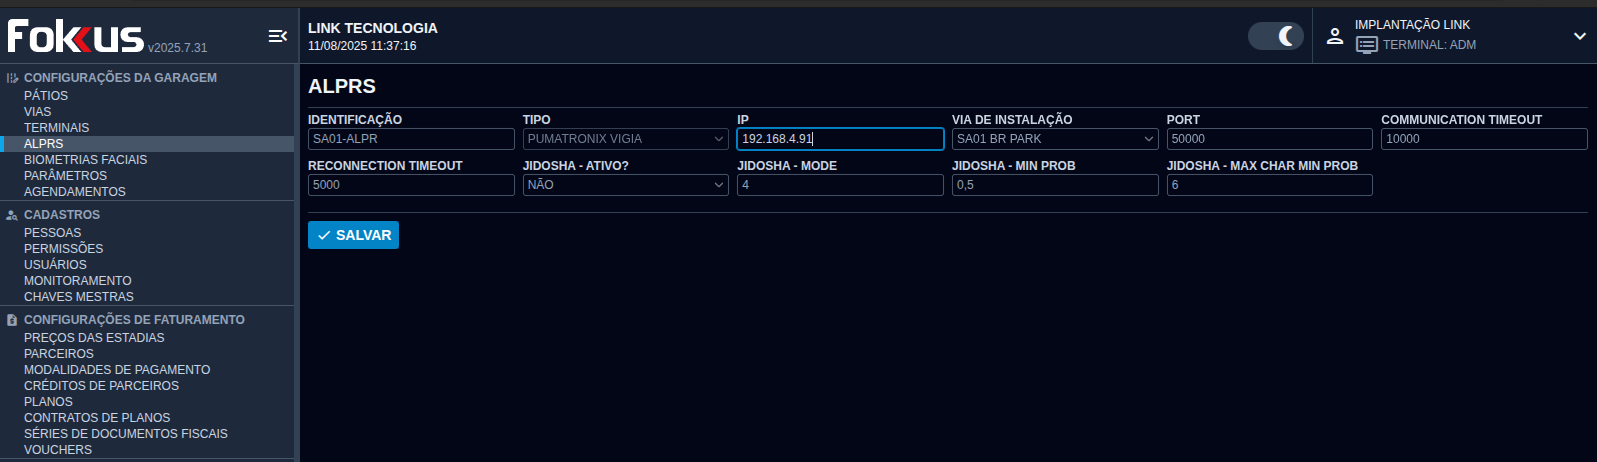Open Biometrias Faciais in the sidebar
This screenshot has height=462, width=1597.
(x=85, y=160)
